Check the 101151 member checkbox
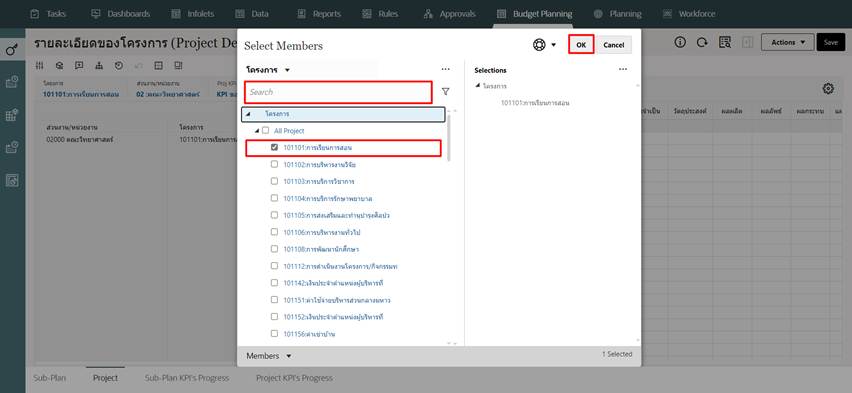Viewport: 852px width, 393px height. (x=274, y=300)
